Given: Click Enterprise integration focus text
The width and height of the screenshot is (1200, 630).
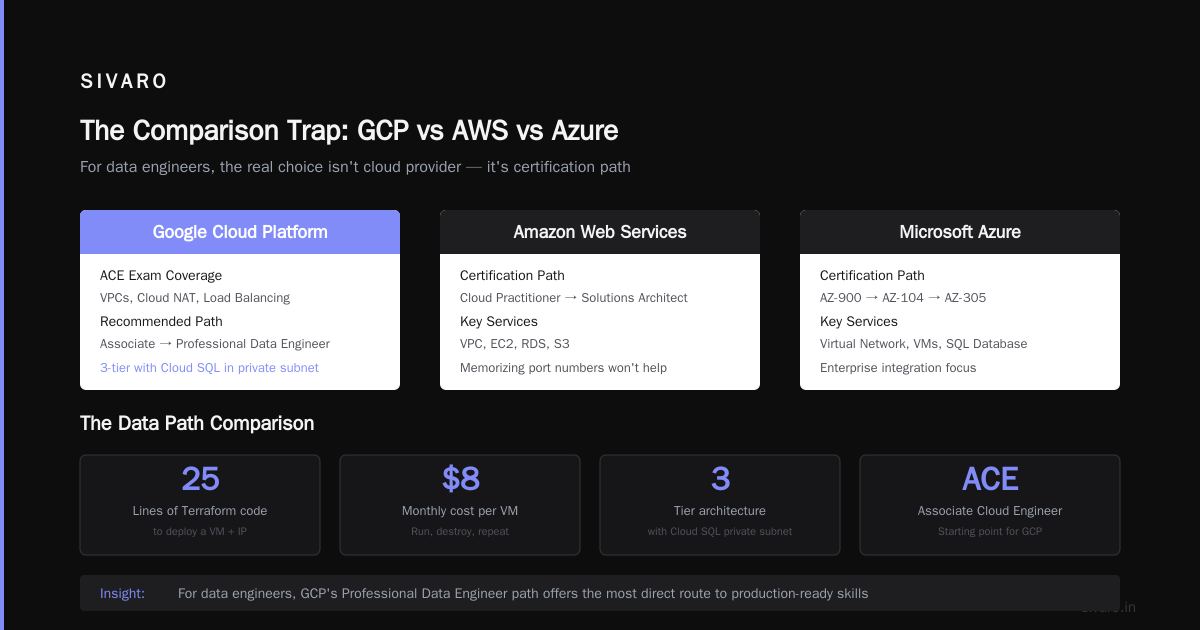Looking at the screenshot, I should 898,368.
